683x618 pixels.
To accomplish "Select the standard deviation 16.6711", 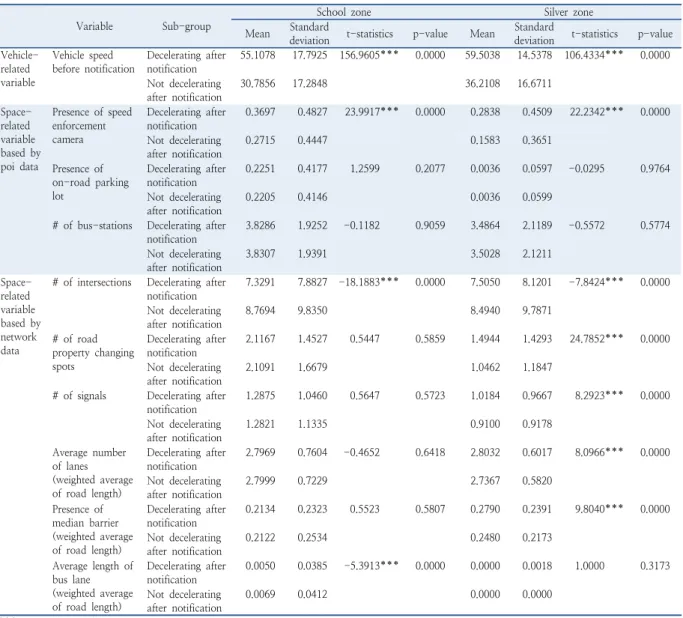I will click(534, 84).
